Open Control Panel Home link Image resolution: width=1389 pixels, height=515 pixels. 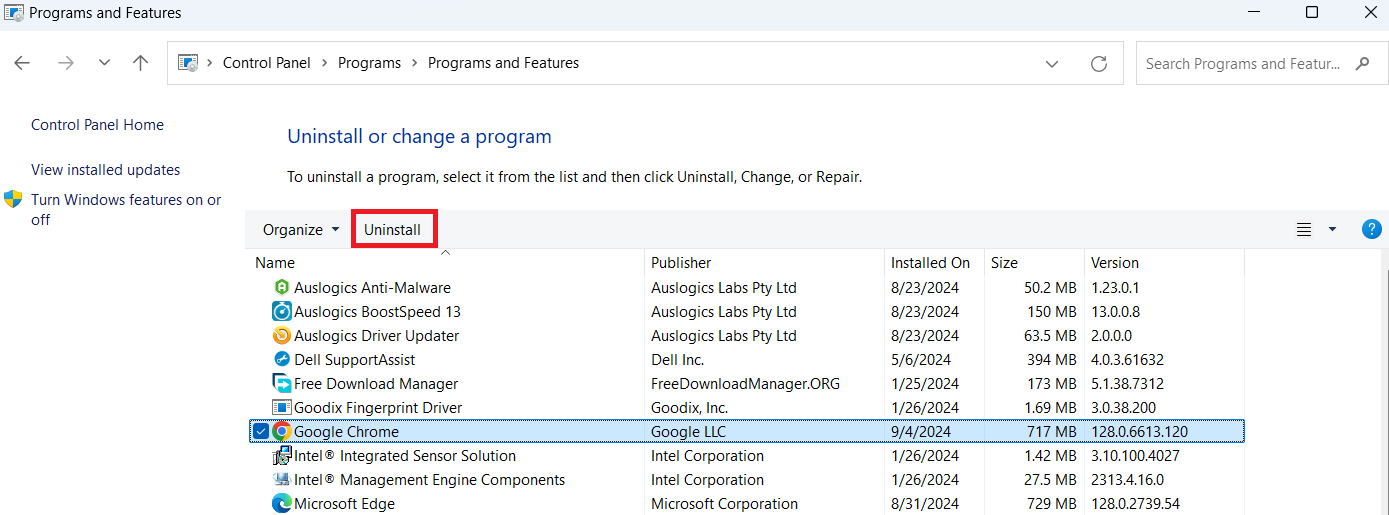tap(97, 125)
